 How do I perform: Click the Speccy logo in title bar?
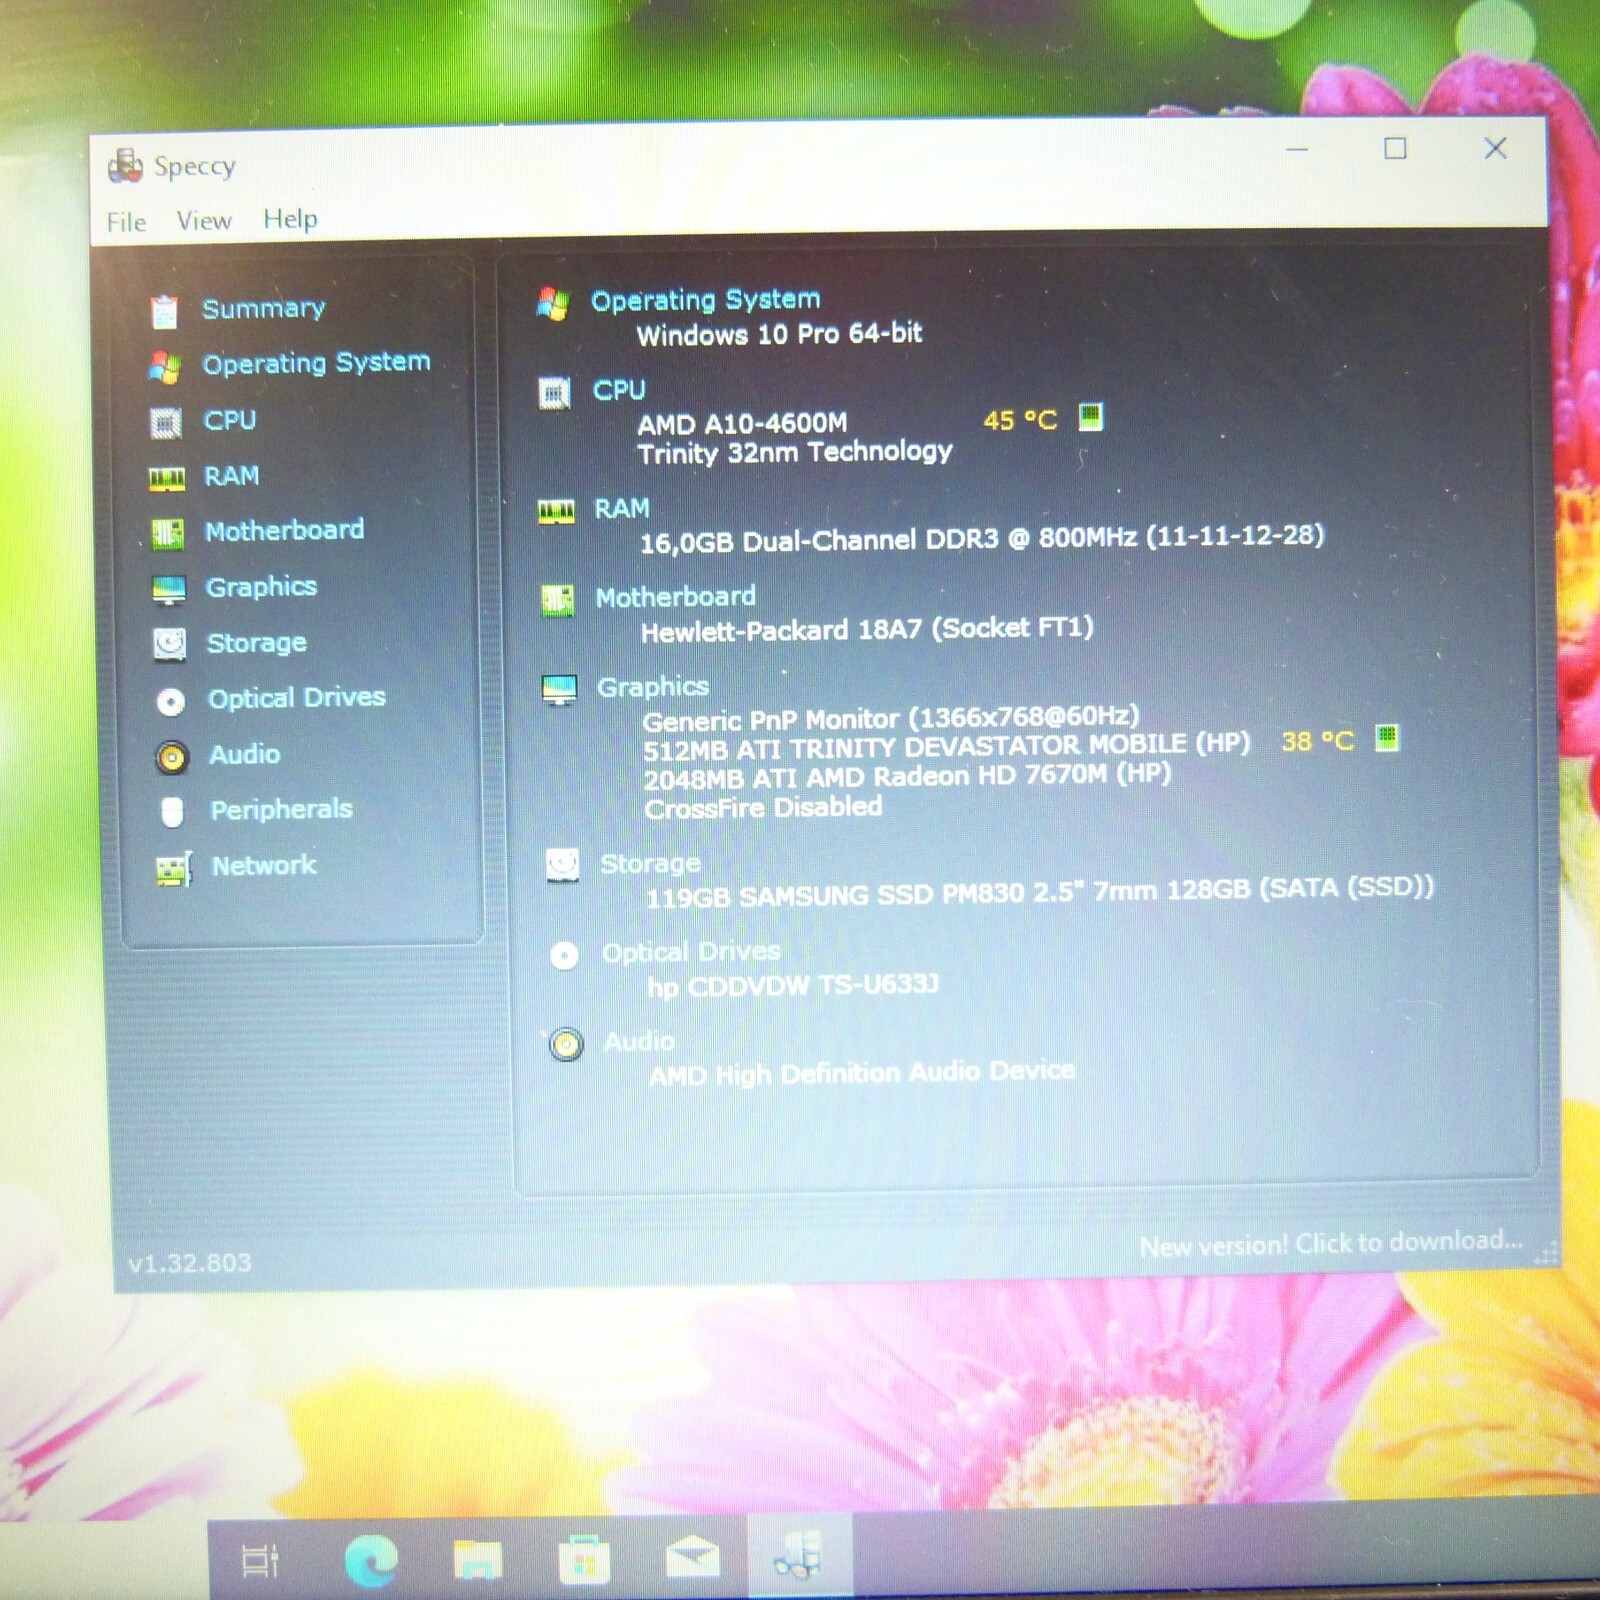tap(125, 166)
